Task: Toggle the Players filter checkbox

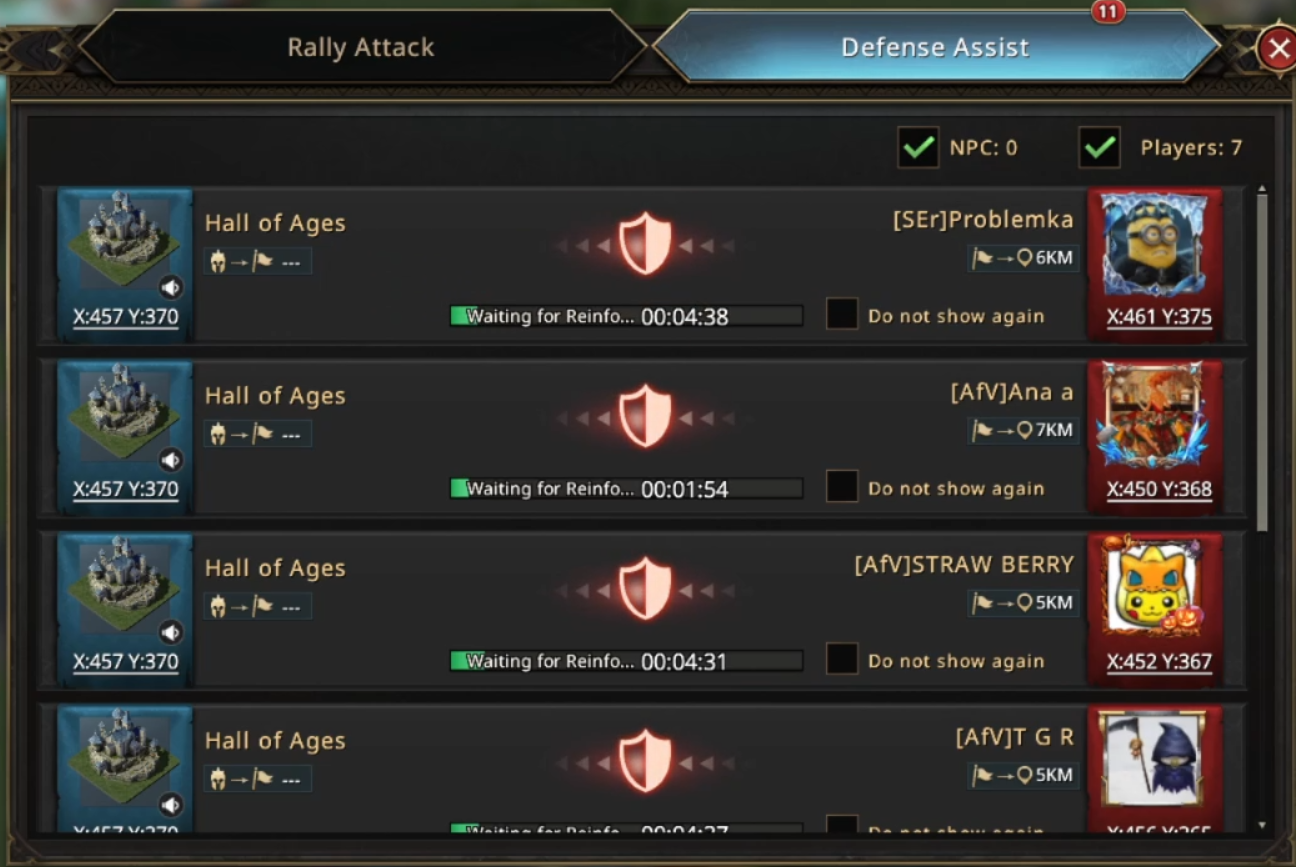Action: pyautogui.click(x=1099, y=148)
